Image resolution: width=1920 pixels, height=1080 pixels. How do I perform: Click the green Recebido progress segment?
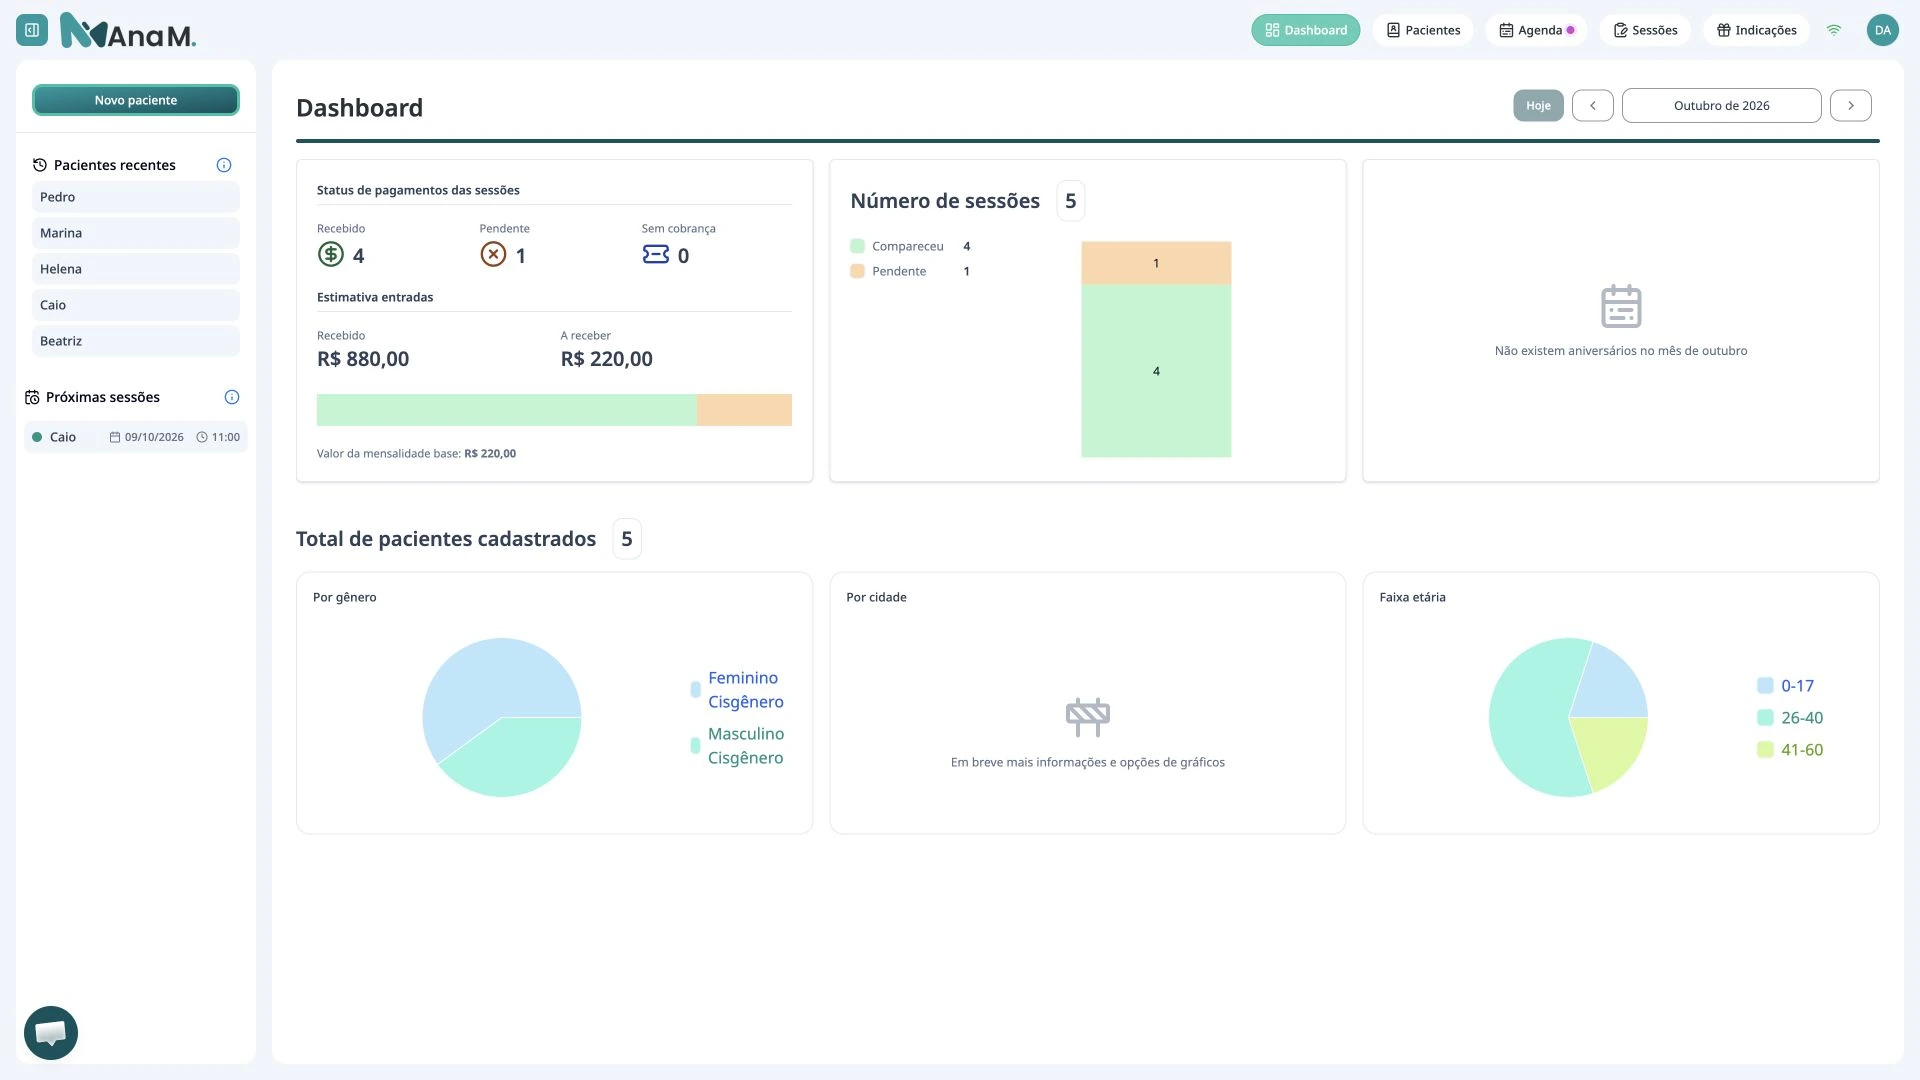pyautogui.click(x=507, y=410)
